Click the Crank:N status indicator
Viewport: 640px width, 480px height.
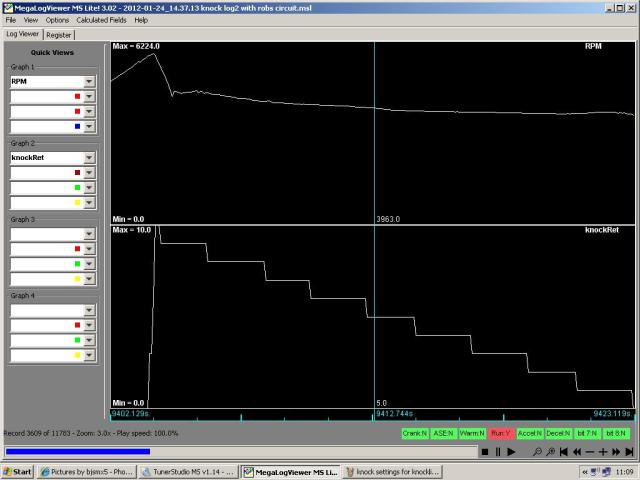(415, 433)
